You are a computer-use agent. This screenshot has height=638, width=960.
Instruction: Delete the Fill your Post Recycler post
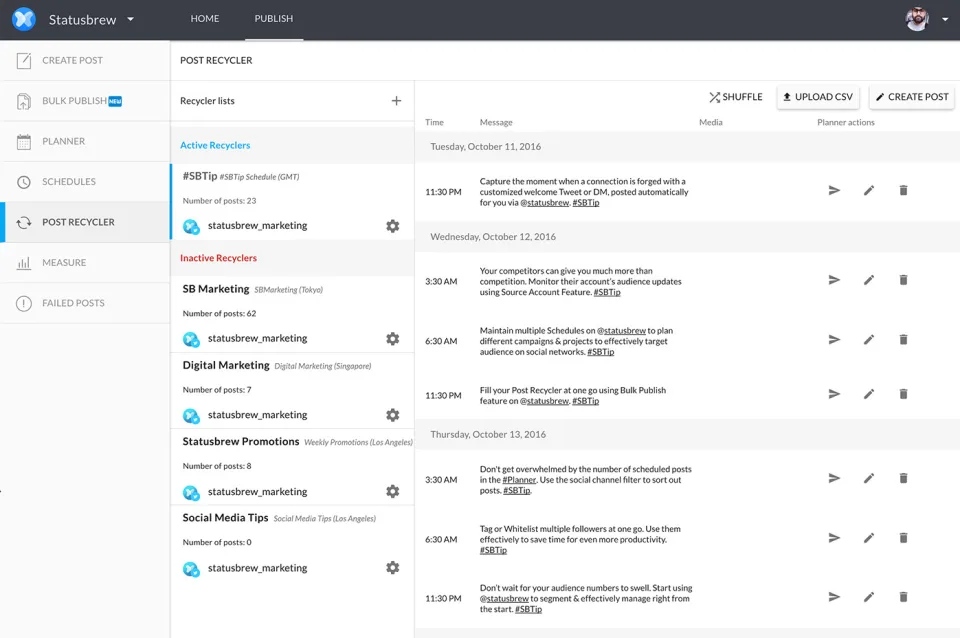(x=903, y=394)
